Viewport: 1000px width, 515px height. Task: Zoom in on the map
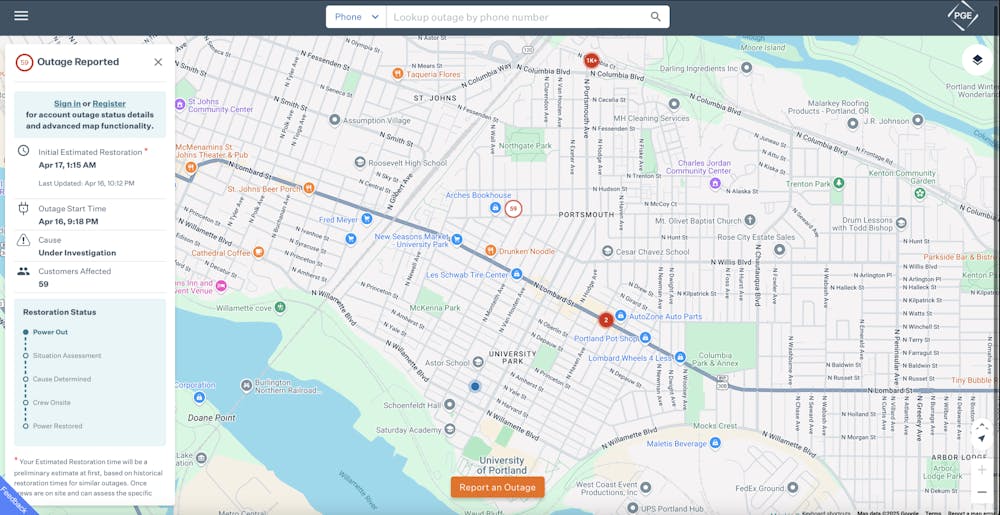point(982,469)
